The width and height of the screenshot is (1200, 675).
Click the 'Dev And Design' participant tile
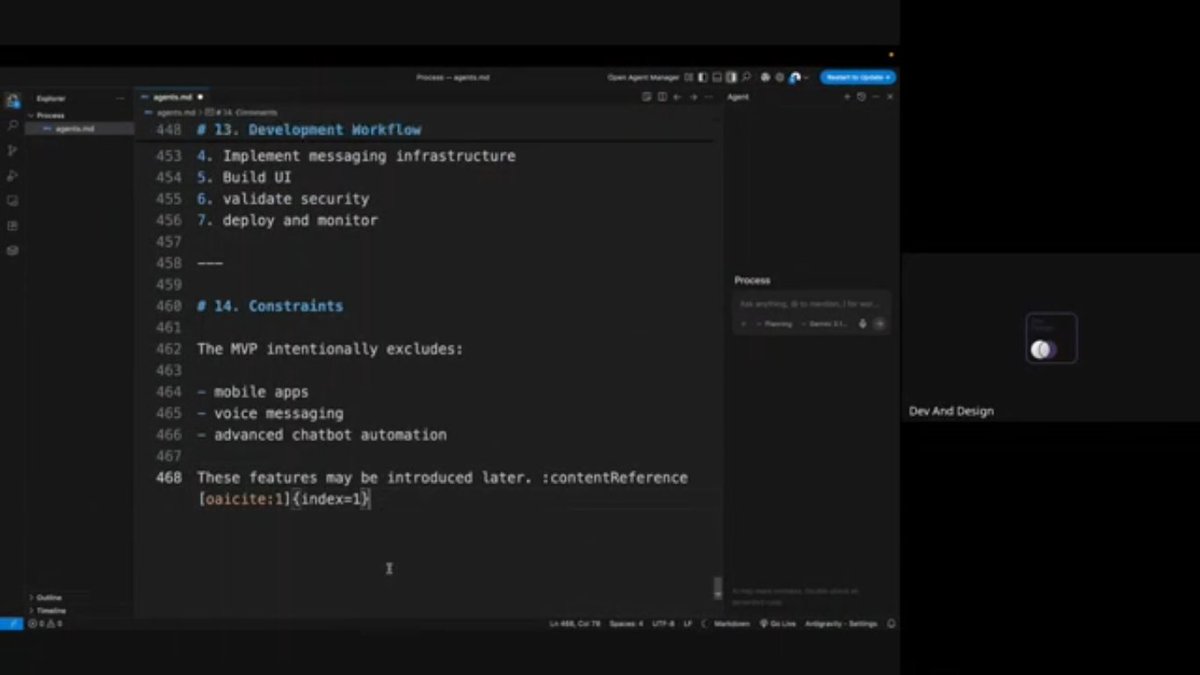(1050, 337)
